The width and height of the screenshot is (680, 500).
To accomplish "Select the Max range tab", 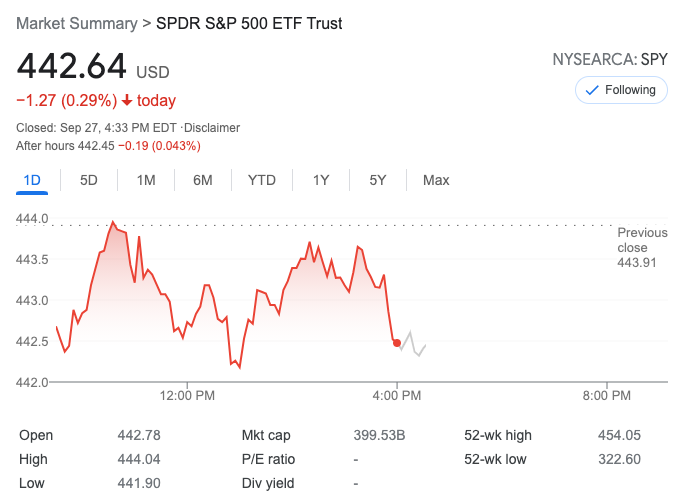I will tap(436, 180).
